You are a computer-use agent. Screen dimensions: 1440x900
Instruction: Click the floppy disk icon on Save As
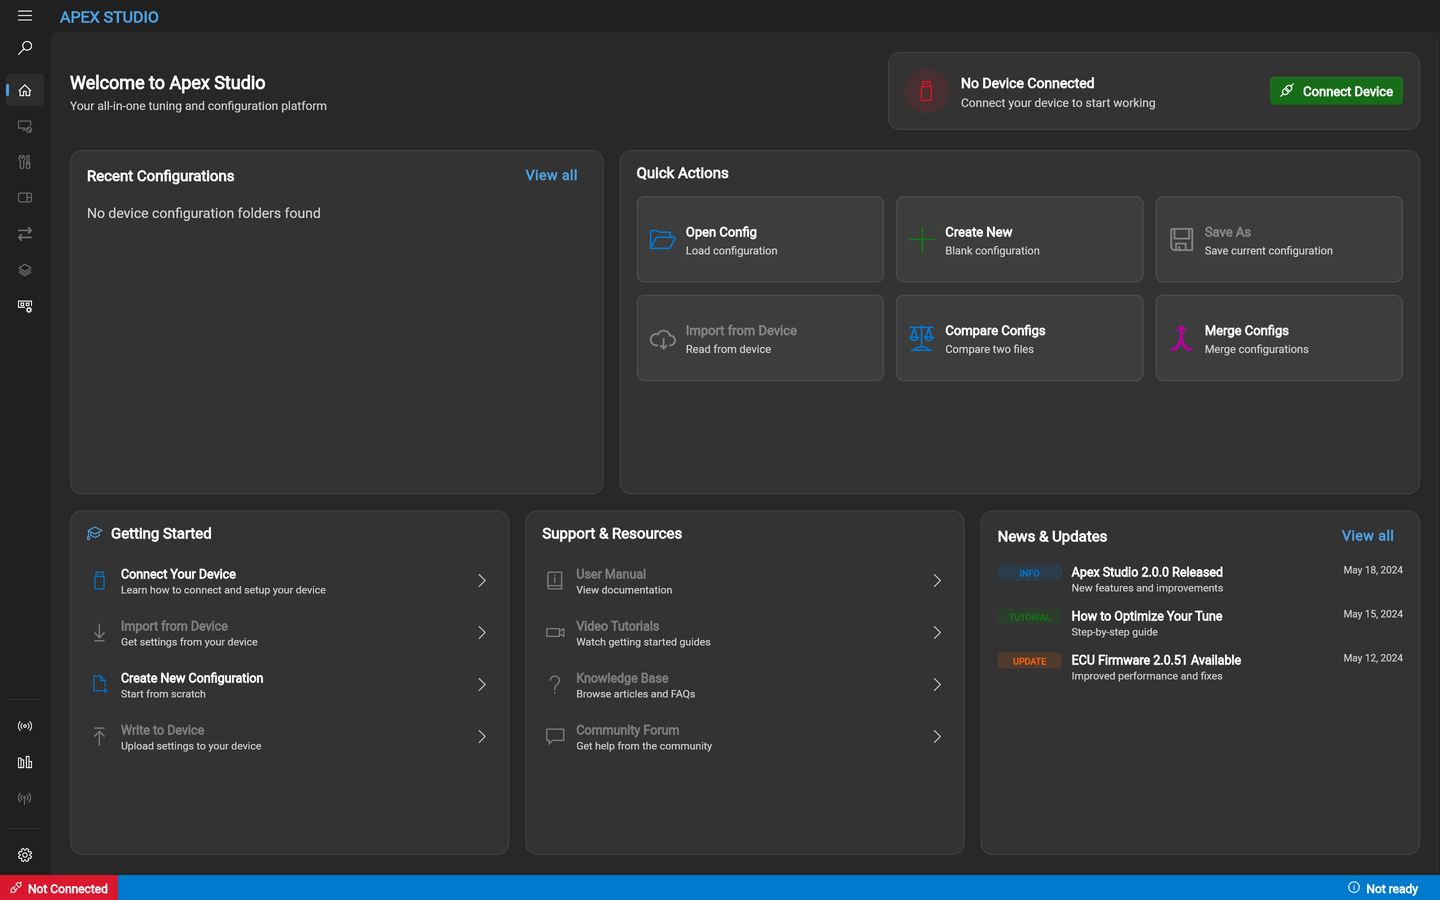[x=1181, y=239]
